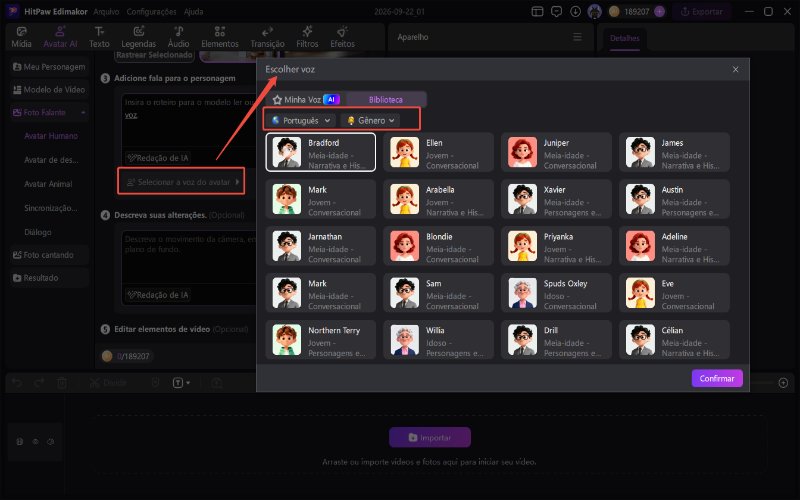800x500 pixels.
Task: Open the Português language dropdown
Action: pyautogui.click(x=301, y=120)
